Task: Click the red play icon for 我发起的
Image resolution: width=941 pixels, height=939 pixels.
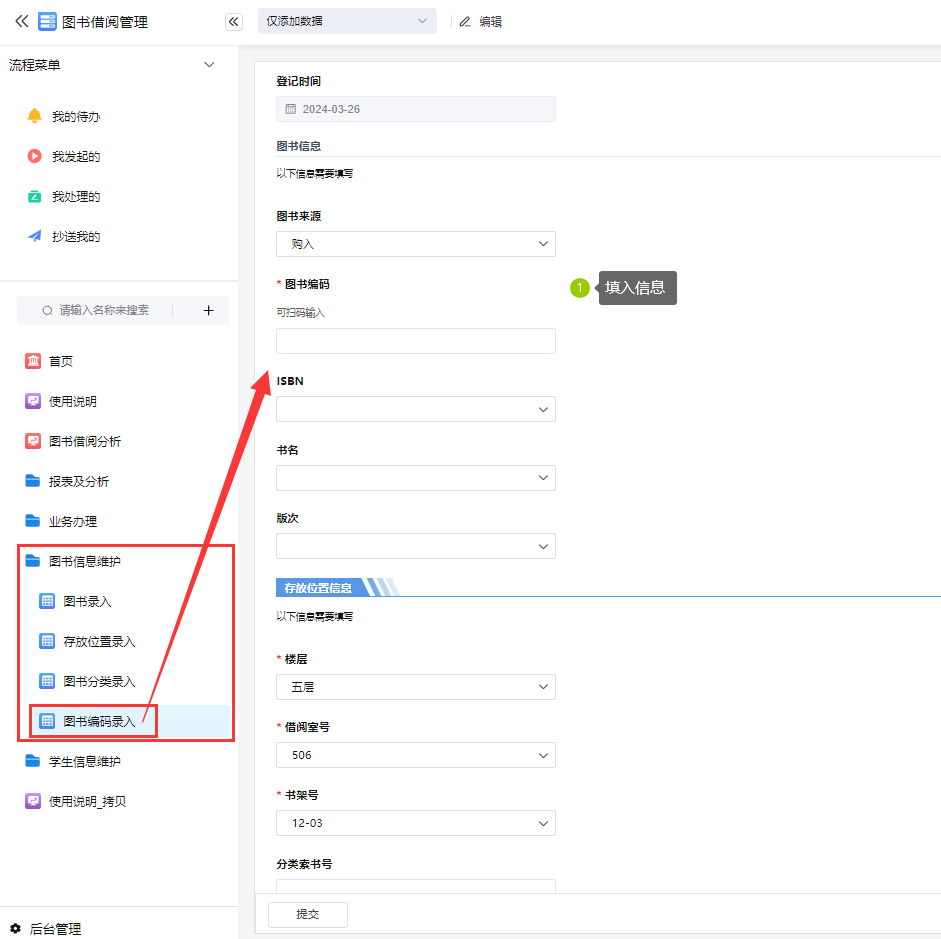Action: pos(35,156)
